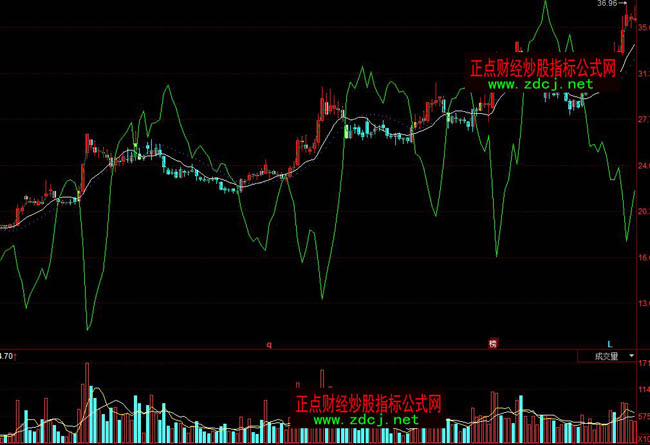Click the 35 price axis label
The height and width of the screenshot is (445, 650).
point(642,29)
